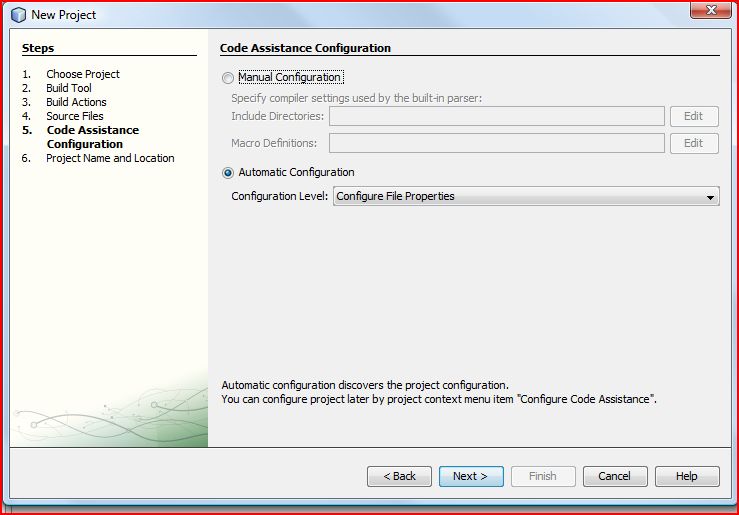Close the New Project dialog
This screenshot has width=739, height=515.
(711, 10)
